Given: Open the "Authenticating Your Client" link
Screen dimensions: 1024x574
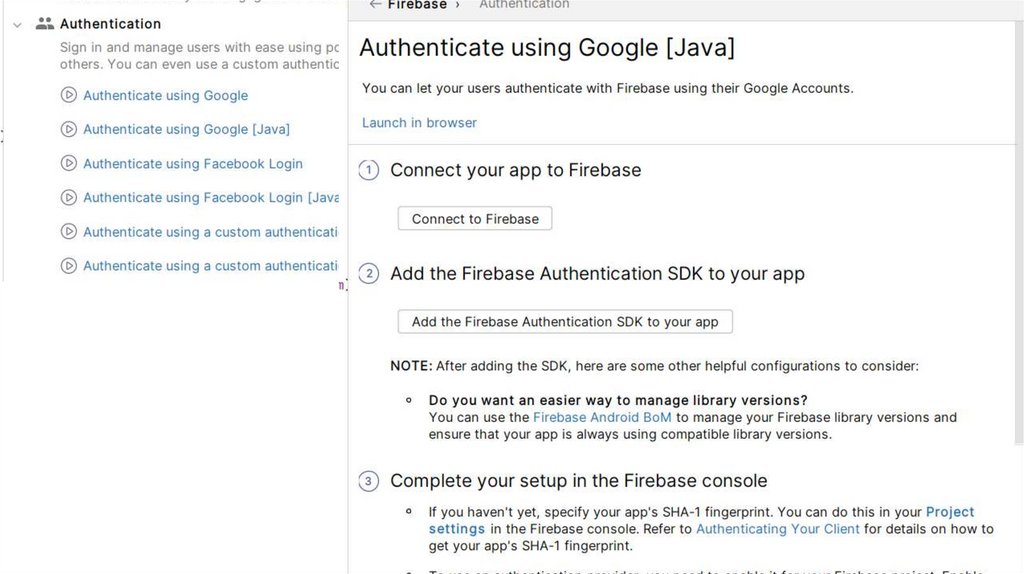Looking at the screenshot, I should pyautogui.click(x=778, y=529).
